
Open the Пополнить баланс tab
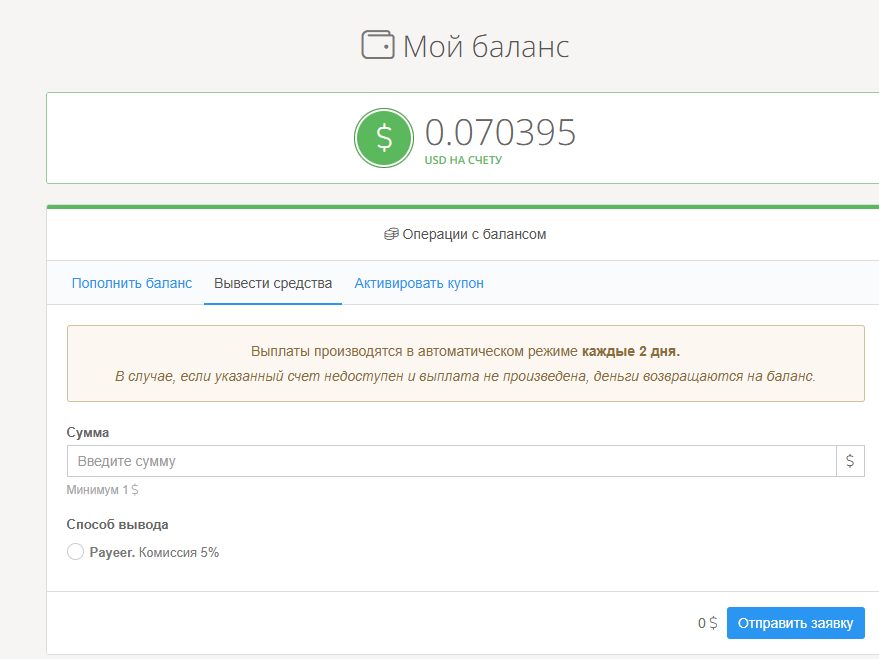tap(131, 283)
